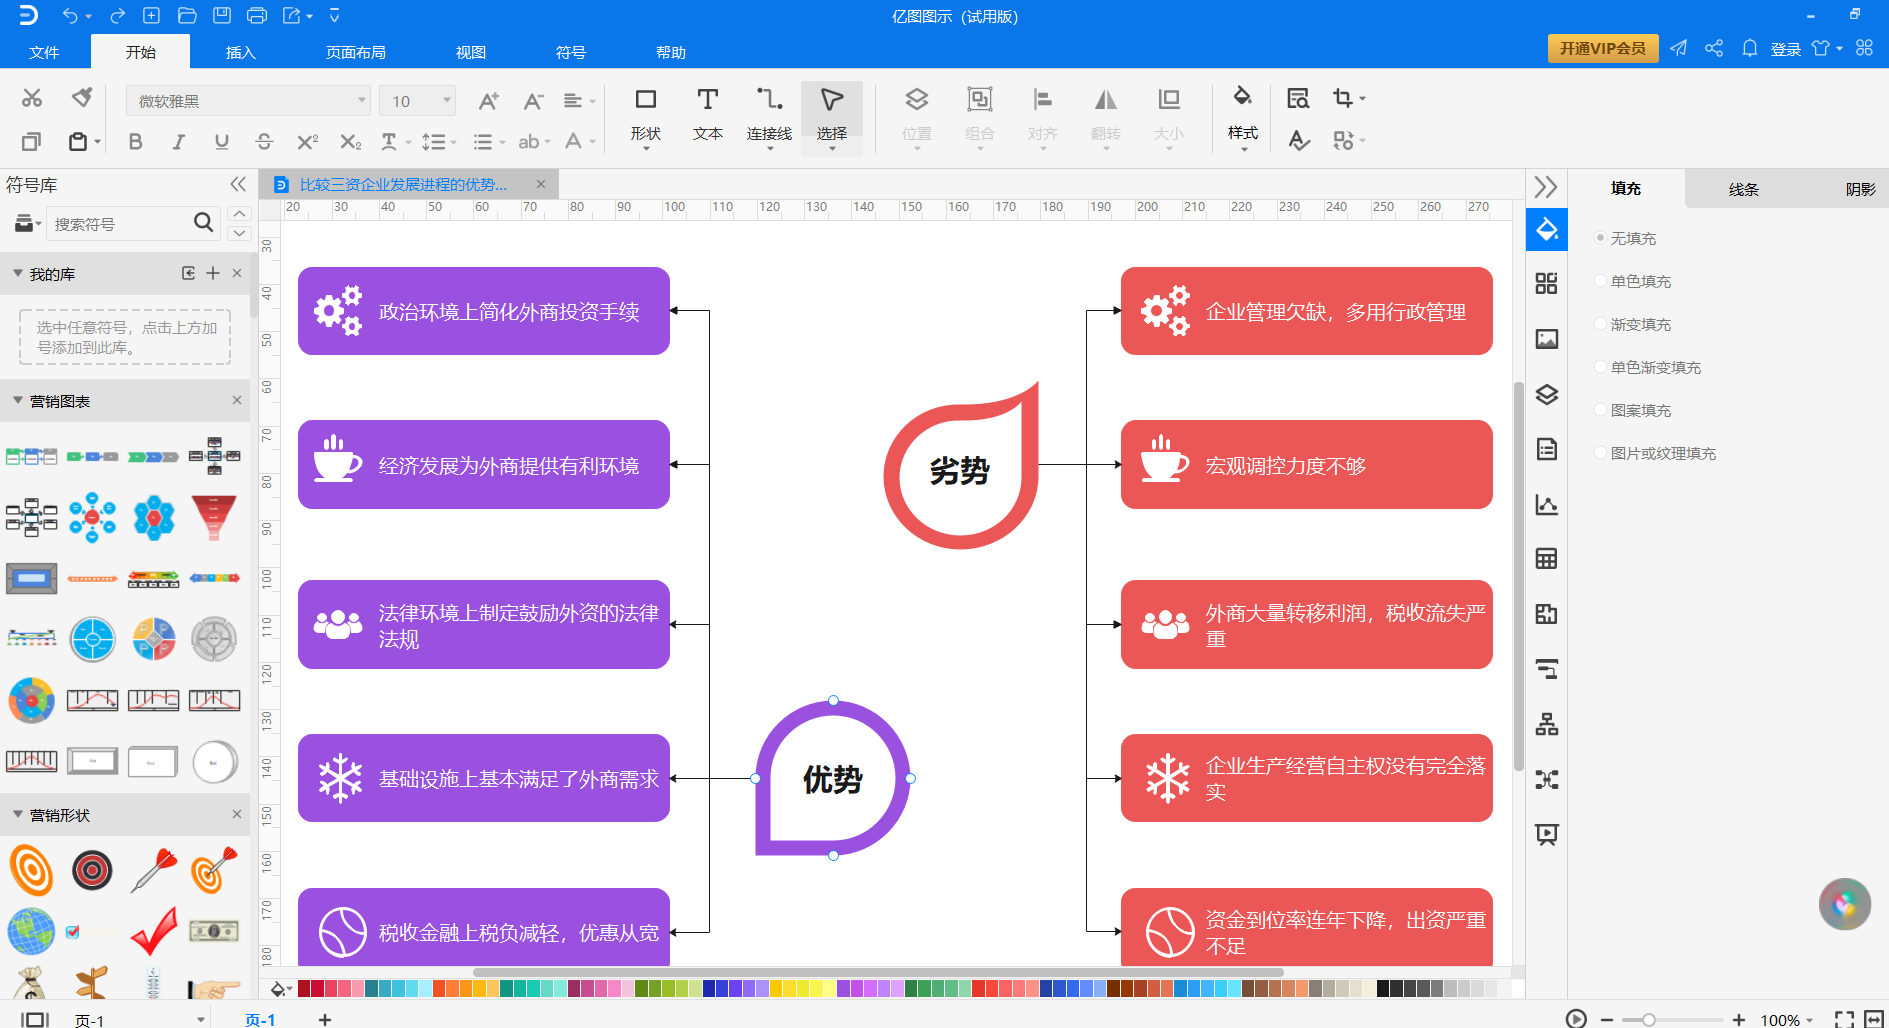
Task: Open the Fill panel icon in right sidebar
Action: (1547, 230)
